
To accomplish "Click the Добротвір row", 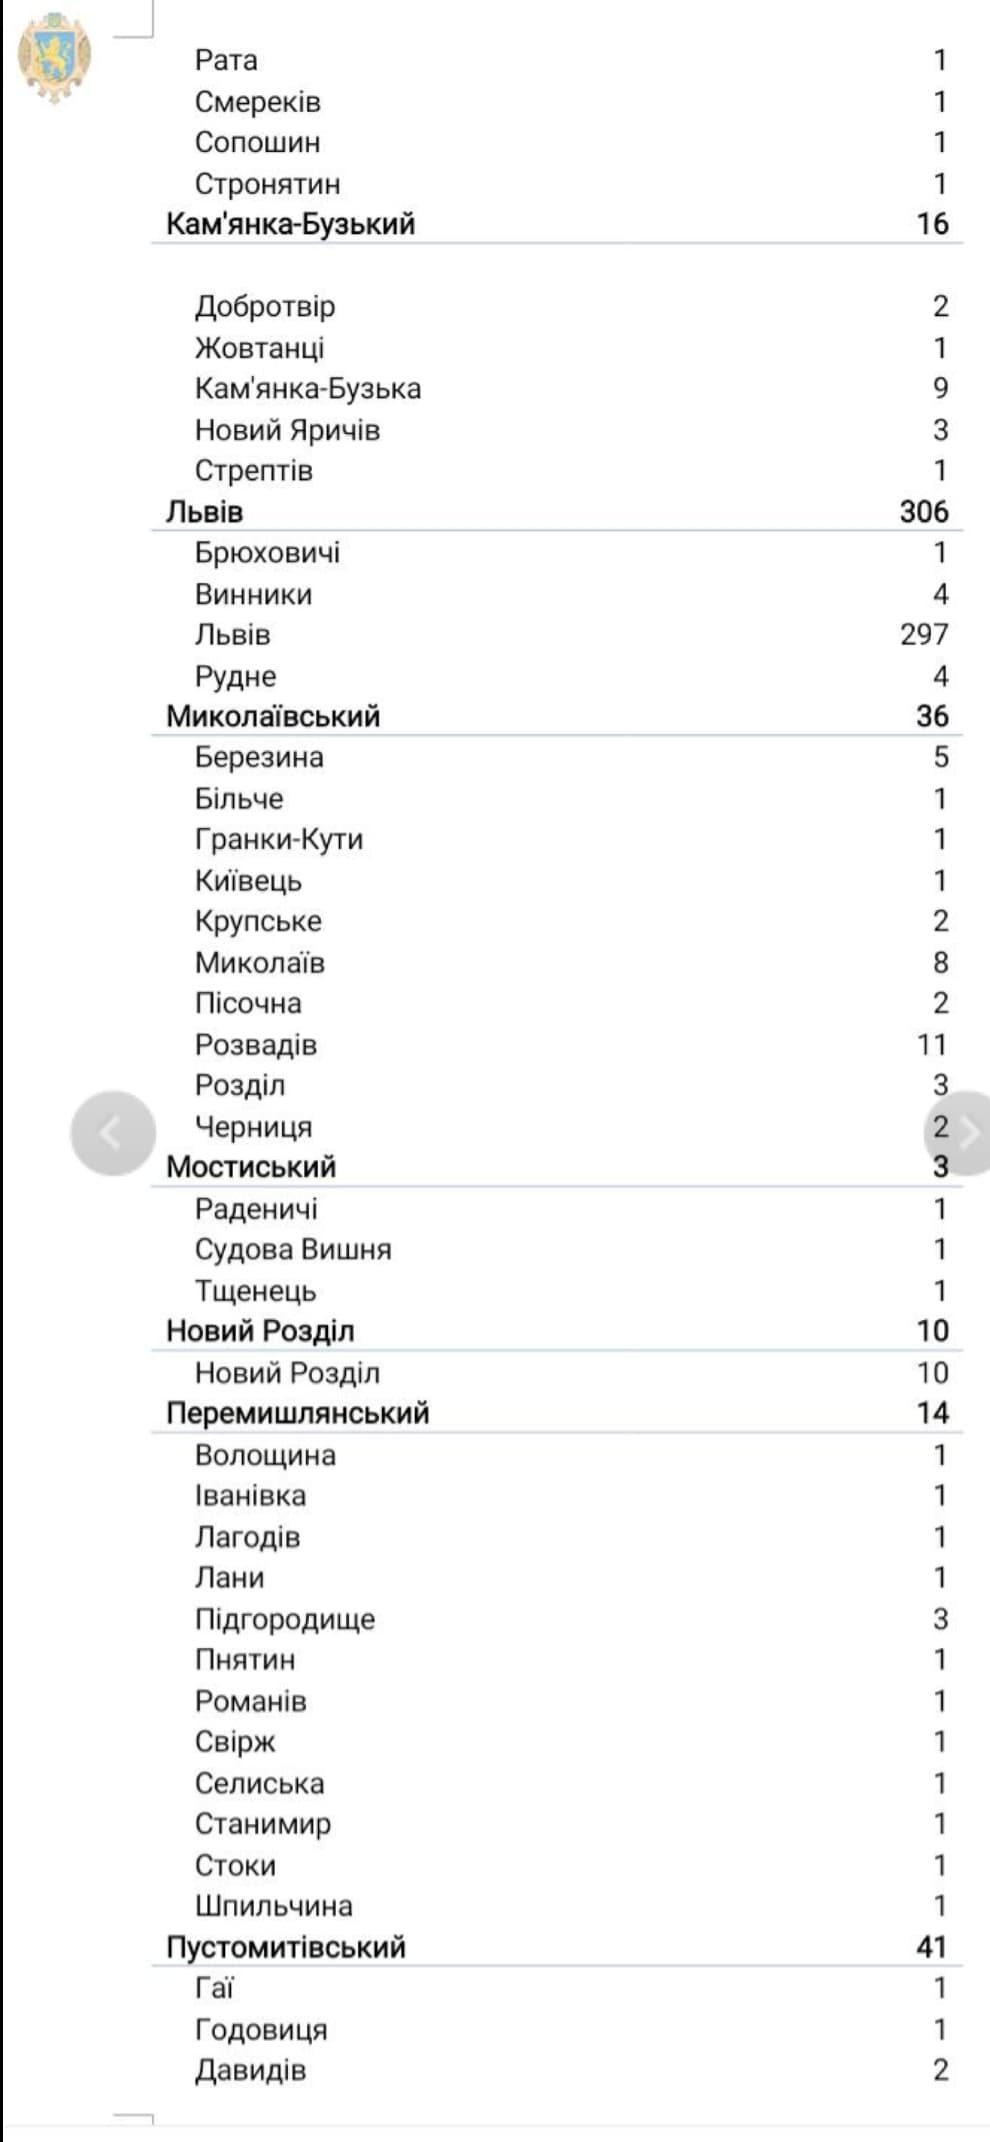I will [265, 306].
